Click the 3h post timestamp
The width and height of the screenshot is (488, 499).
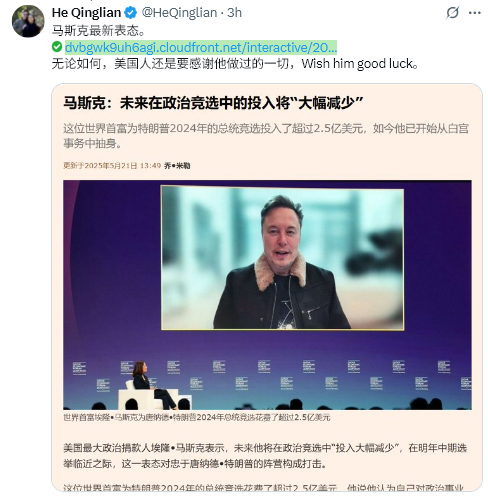coord(234,13)
